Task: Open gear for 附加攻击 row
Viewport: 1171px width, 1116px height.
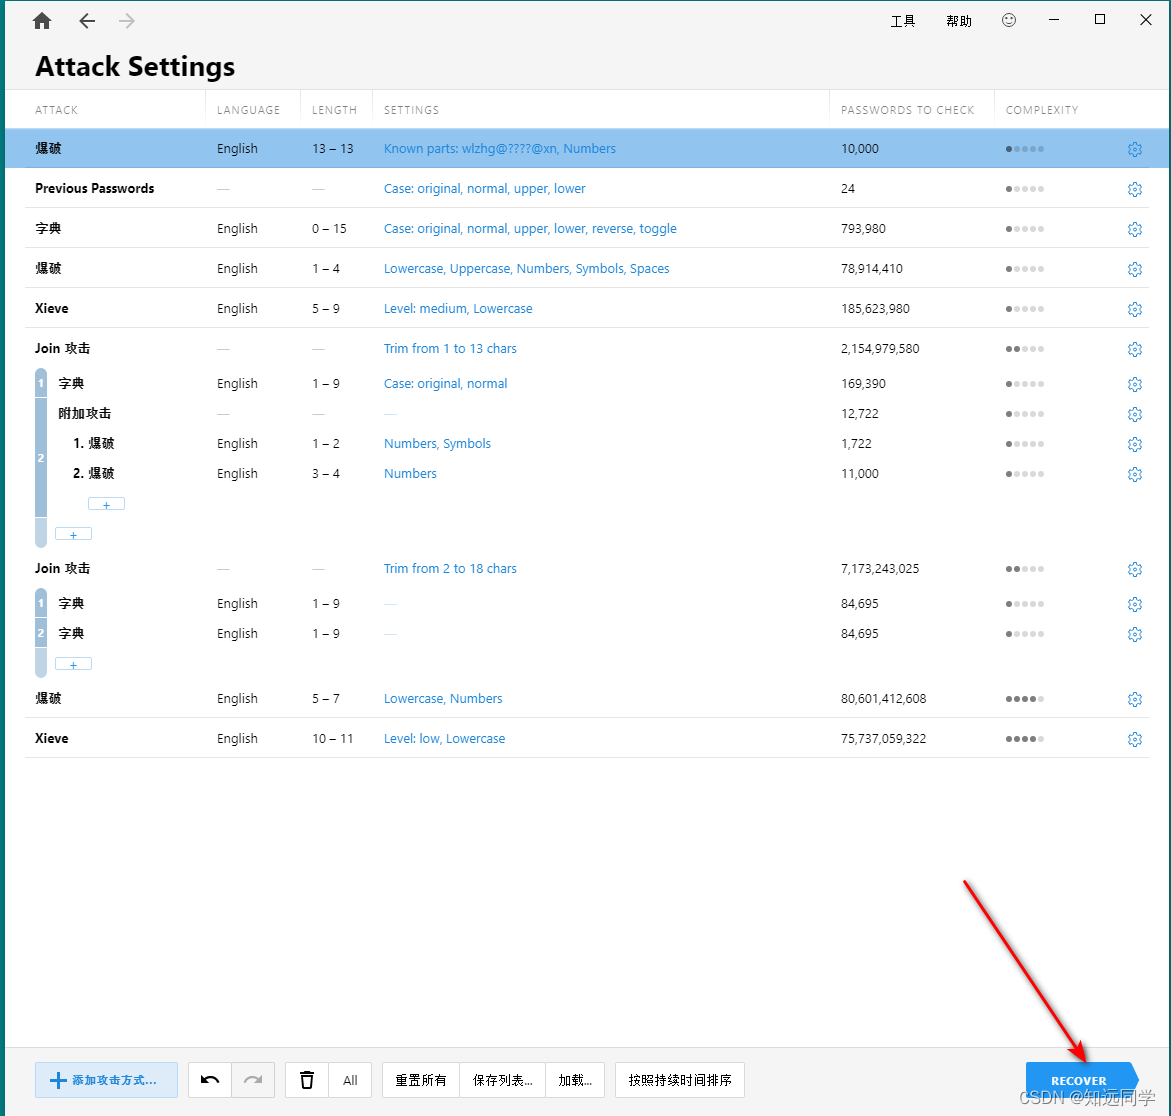Action: 1134,414
